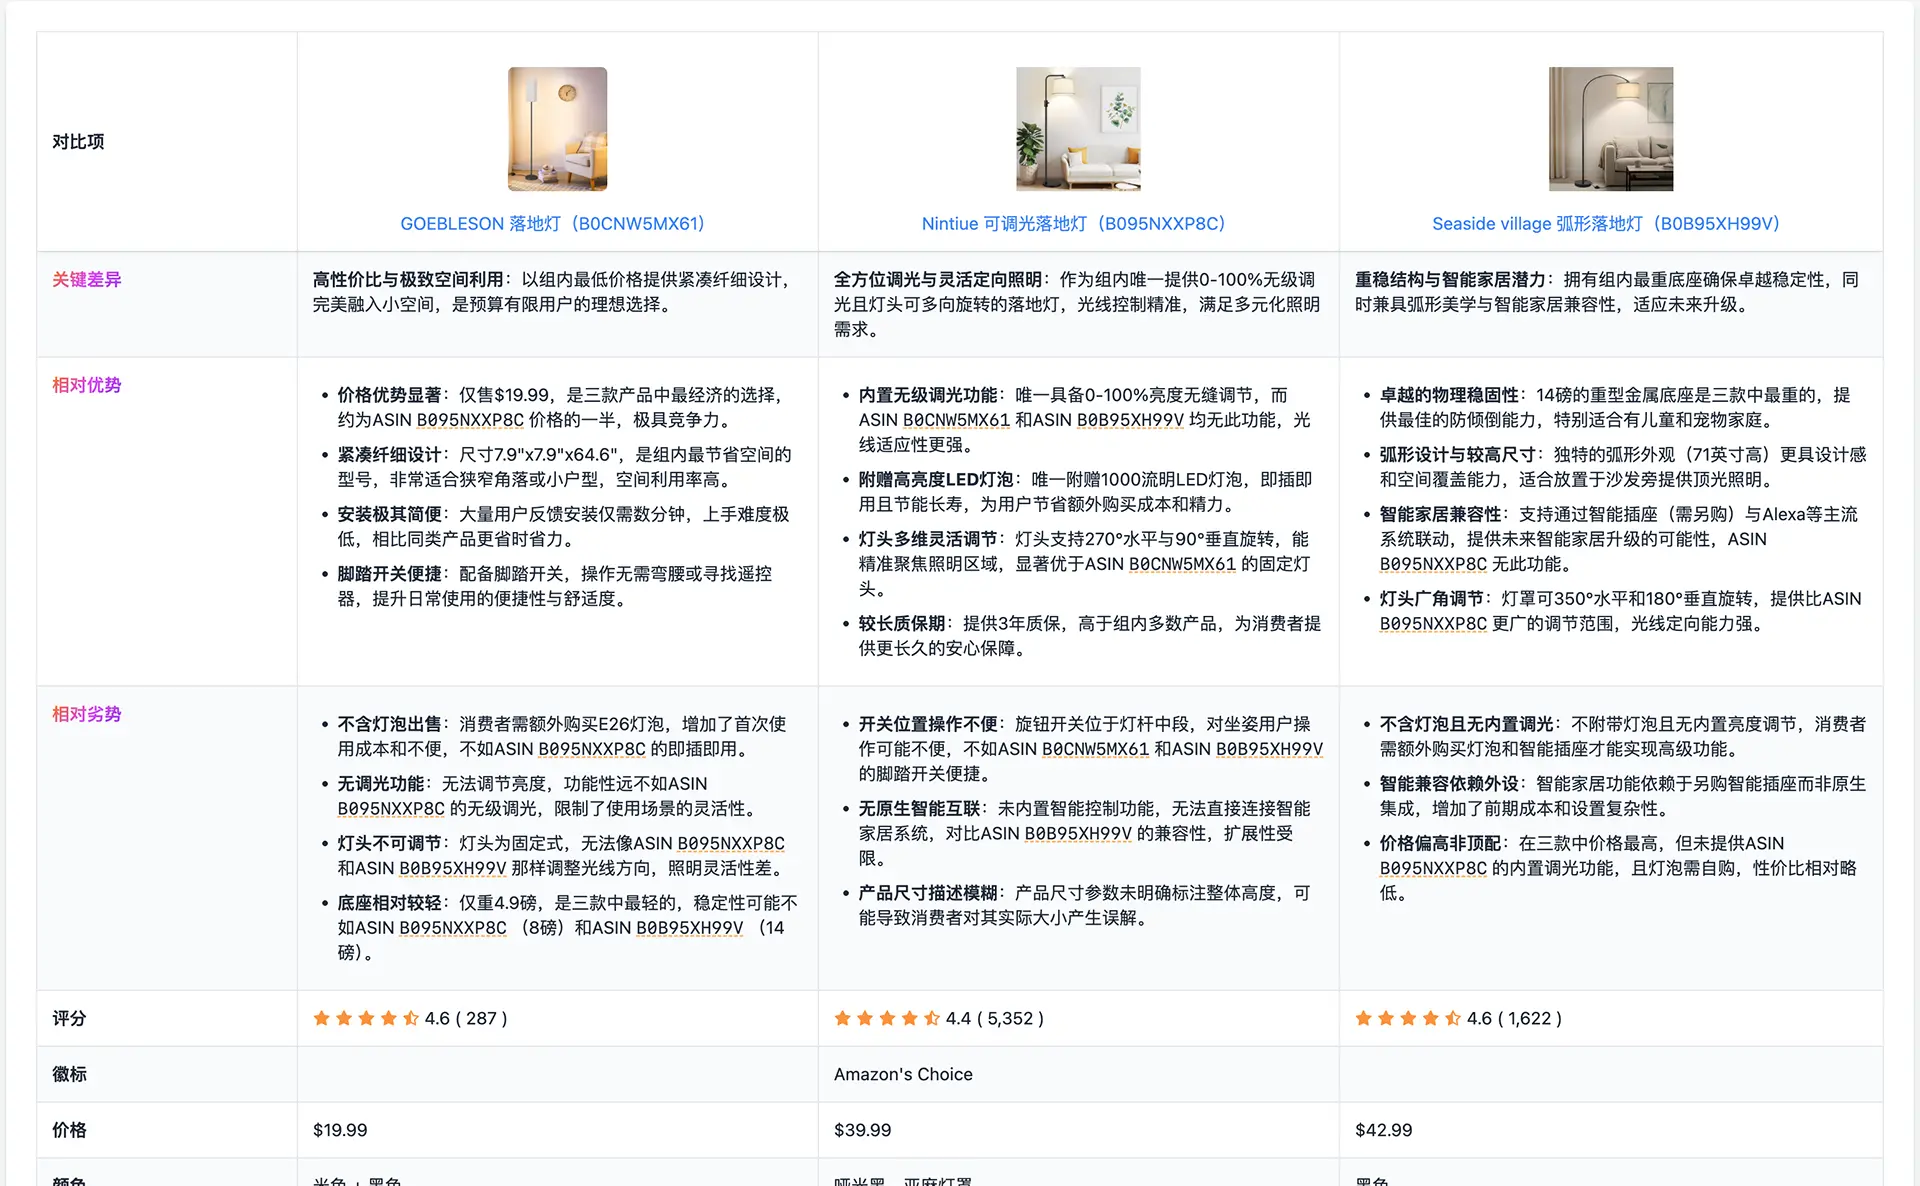Click the 关键差异 row header
This screenshot has height=1186, width=1920.
tap(87, 280)
